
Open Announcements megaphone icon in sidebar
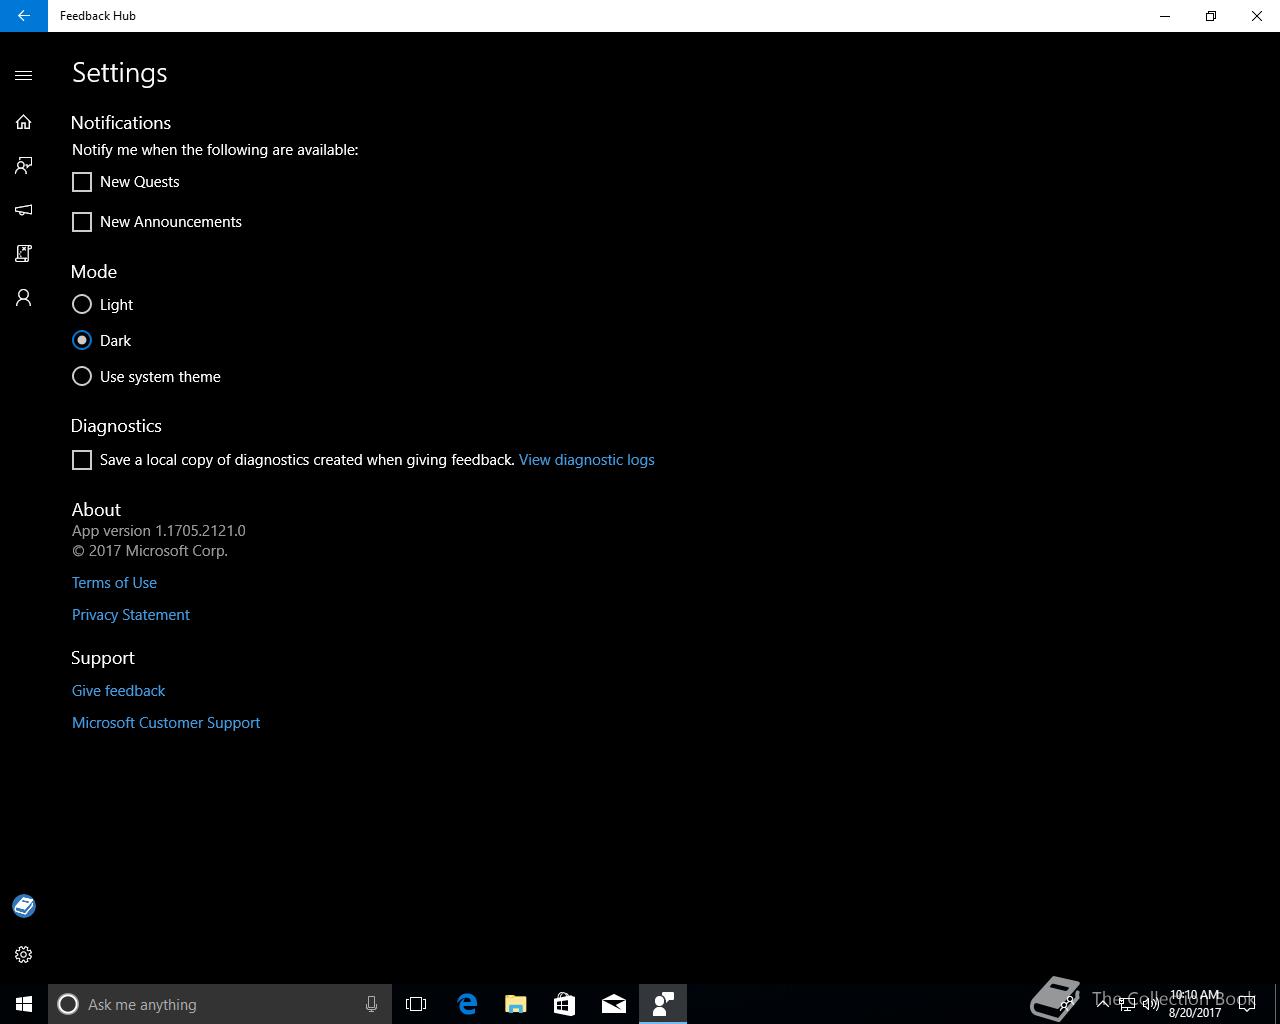[x=24, y=210]
